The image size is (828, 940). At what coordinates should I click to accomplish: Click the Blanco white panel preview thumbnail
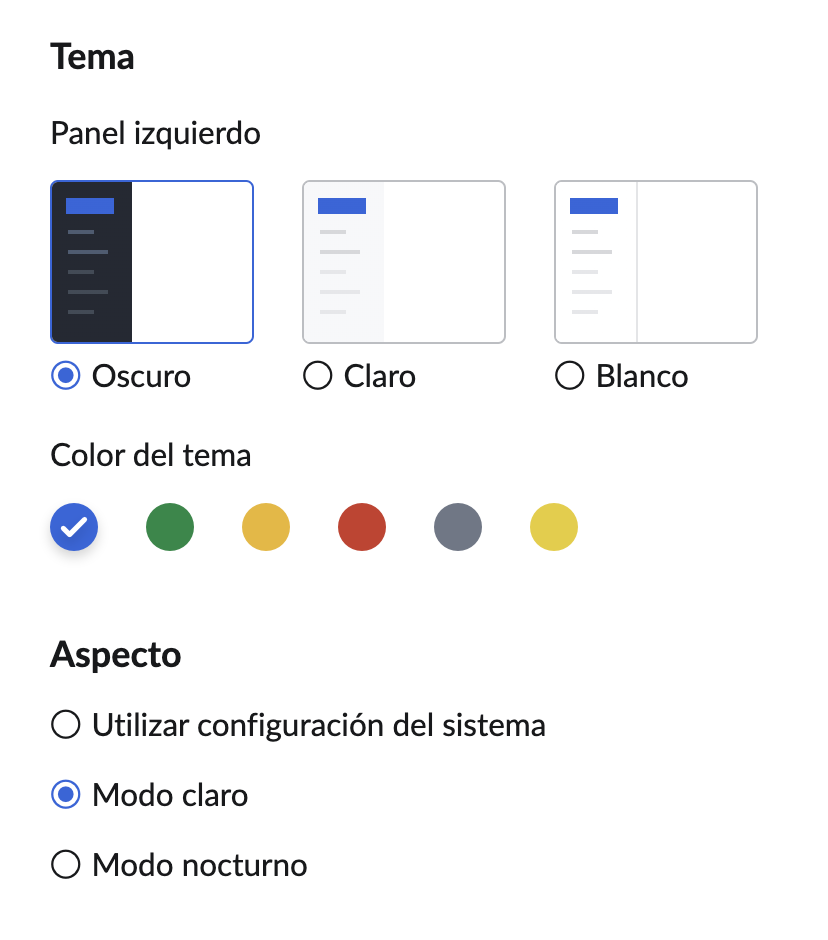click(656, 262)
